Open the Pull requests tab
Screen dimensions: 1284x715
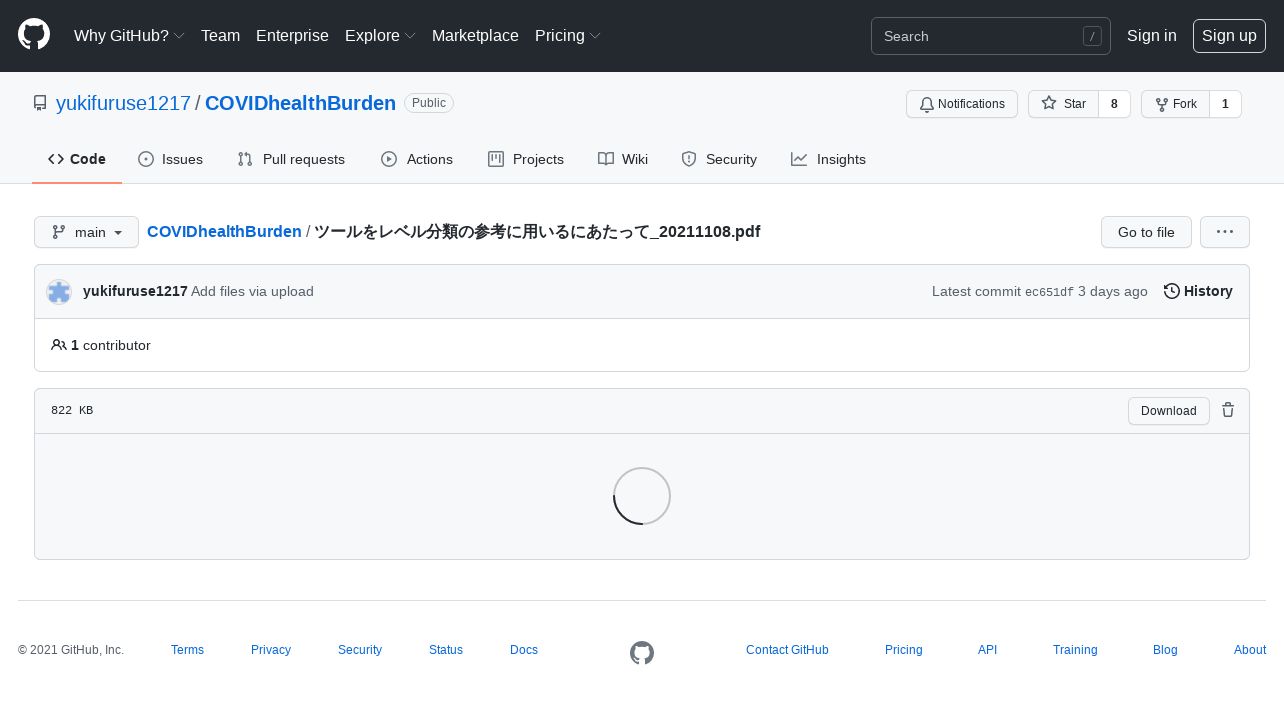tap(291, 159)
